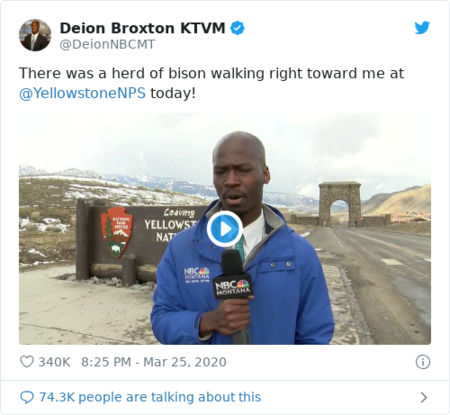Click the National Park Service arrowhead emblem
This screenshot has width=450, height=415.
tap(116, 232)
